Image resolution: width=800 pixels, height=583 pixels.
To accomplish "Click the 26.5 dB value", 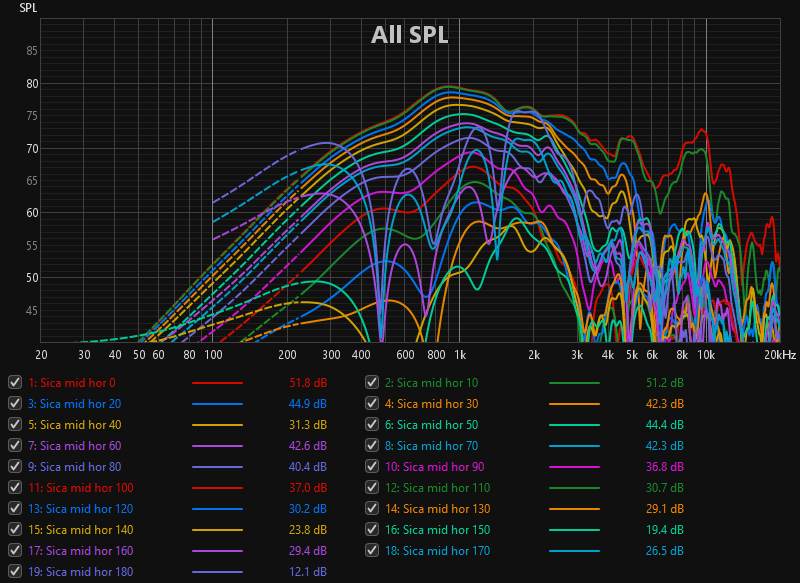I will (x=665, y=551).
